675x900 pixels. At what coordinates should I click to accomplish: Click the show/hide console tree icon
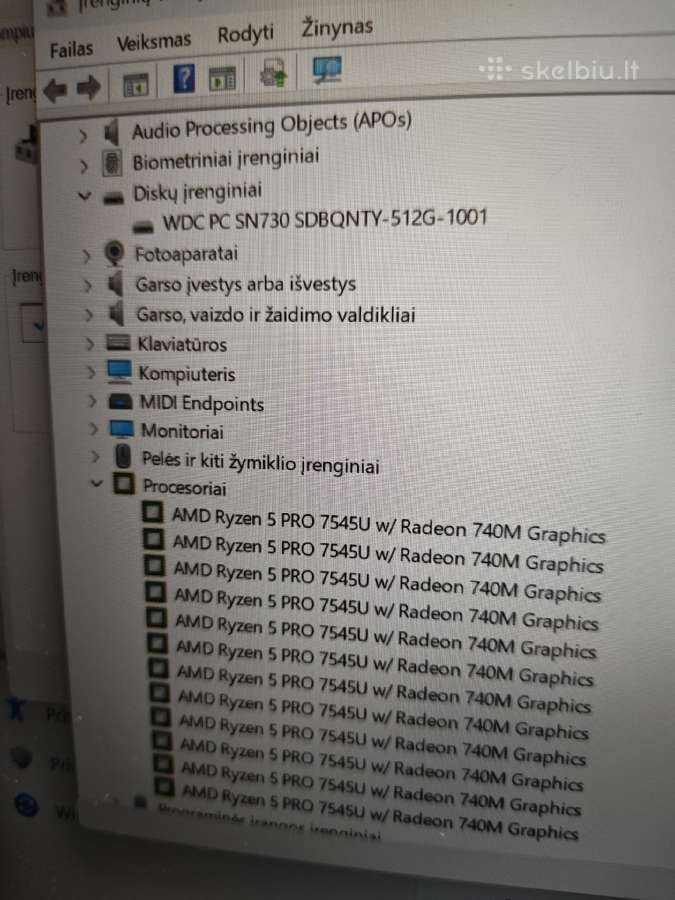click(x=136, y=85)
